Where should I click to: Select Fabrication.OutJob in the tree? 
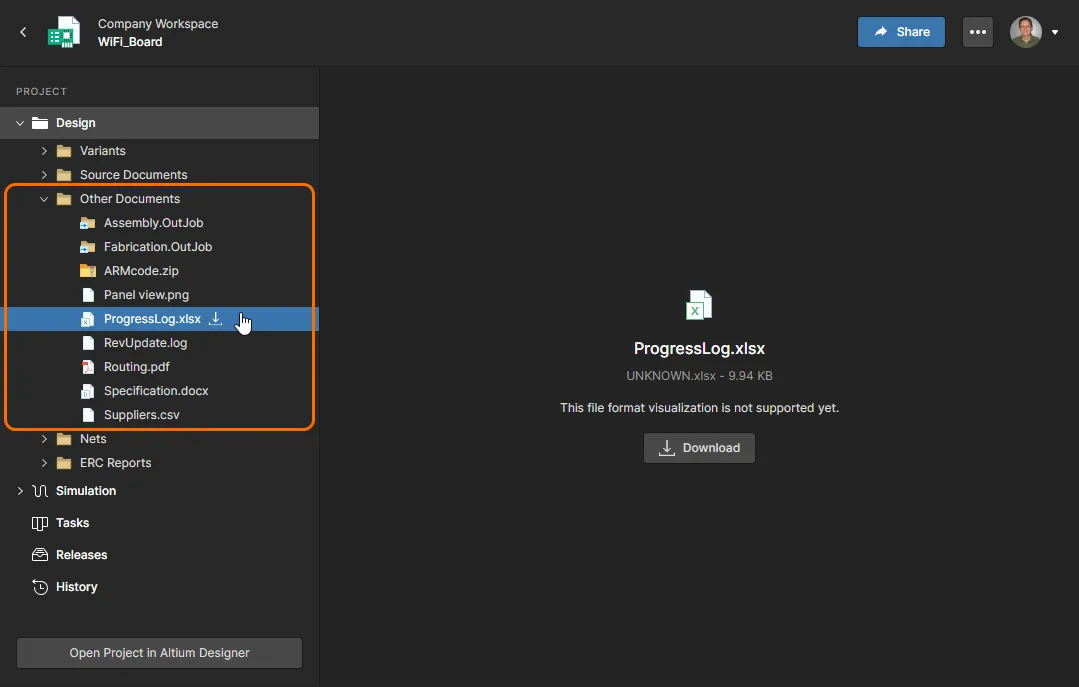158,247
